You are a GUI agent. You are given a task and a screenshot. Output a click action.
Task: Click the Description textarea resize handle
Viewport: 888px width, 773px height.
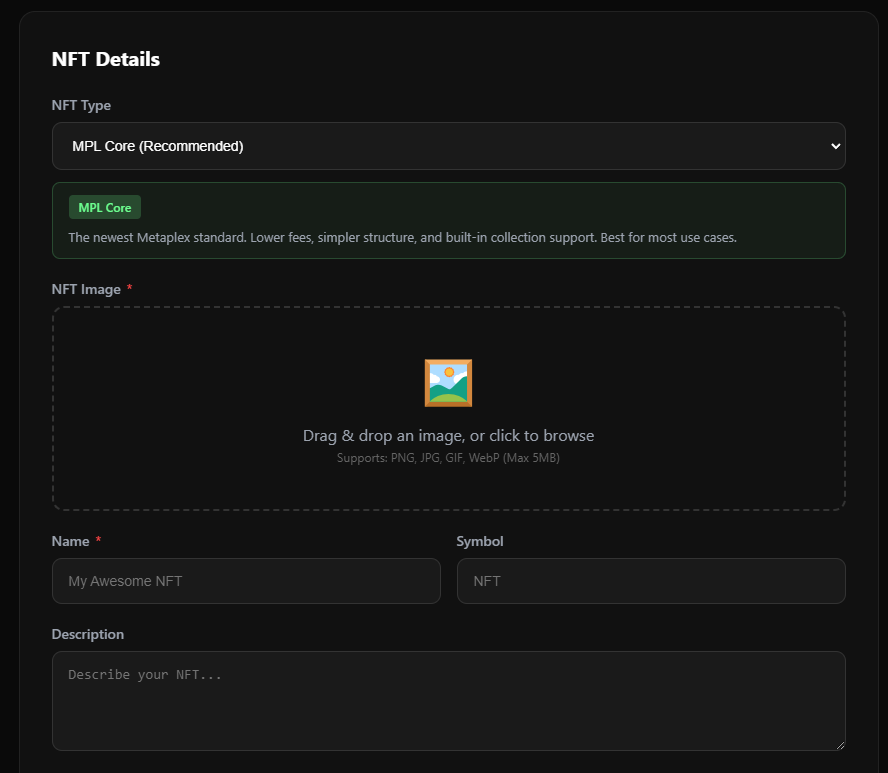(839, 744)
